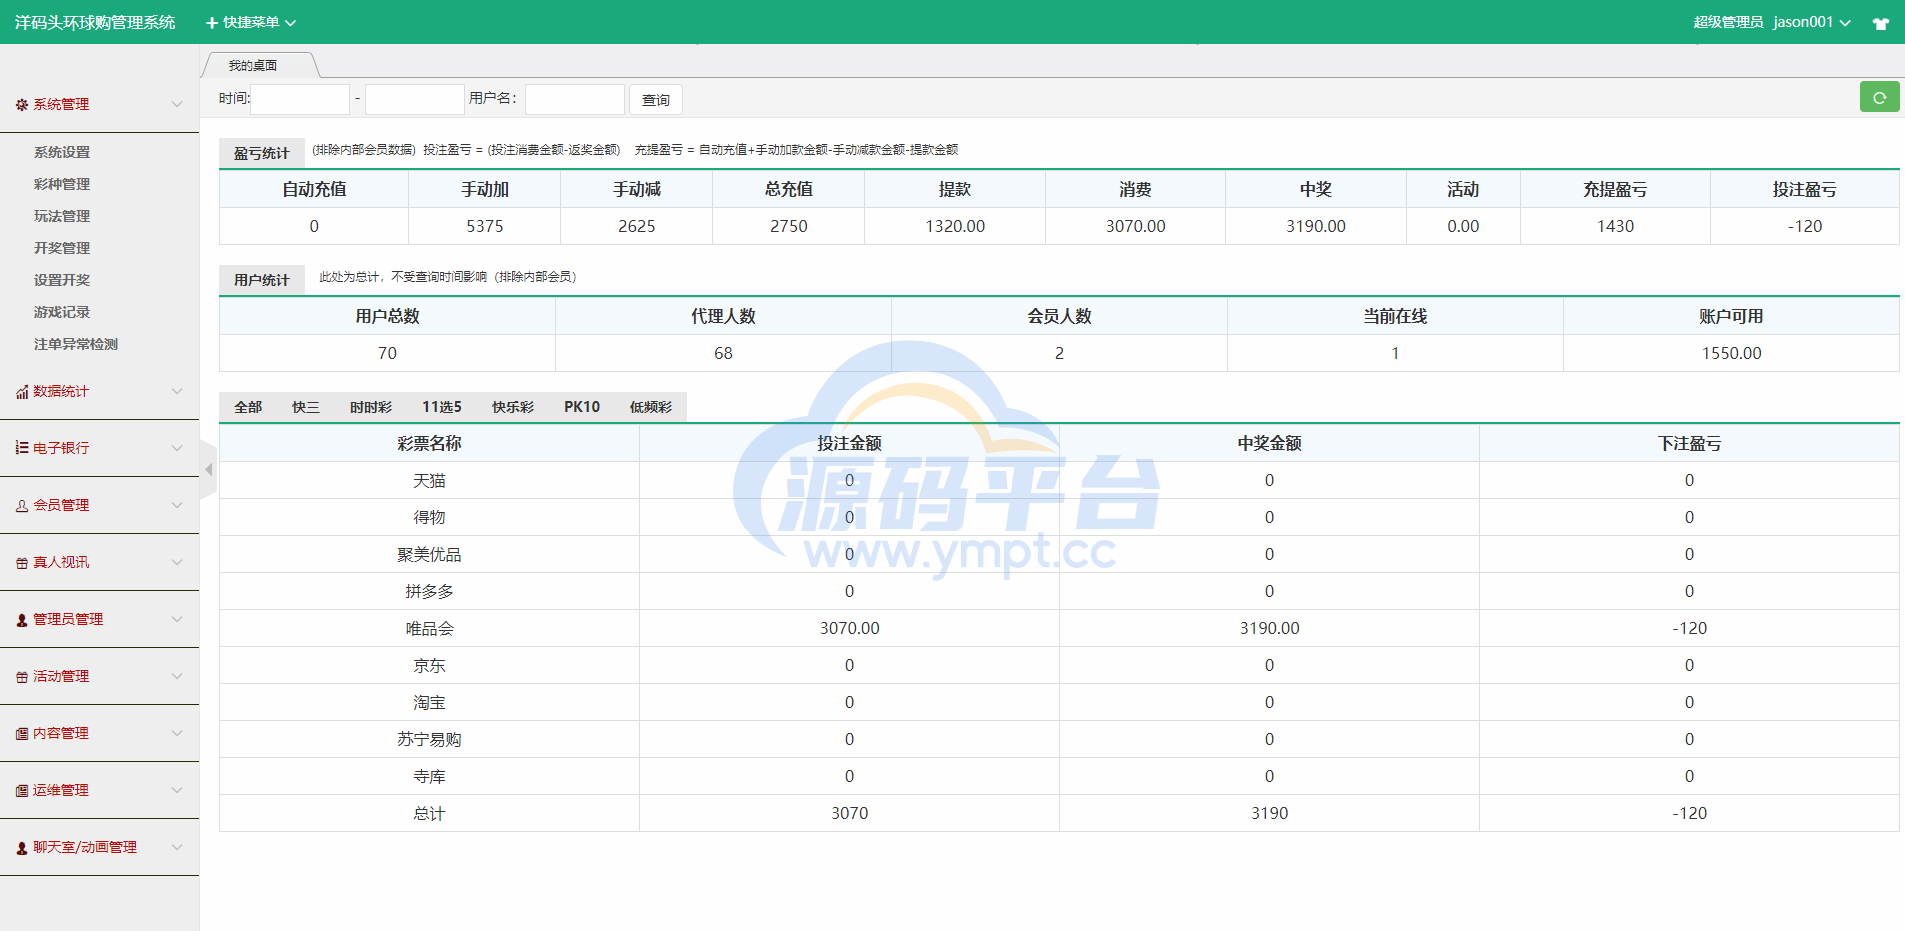Click the 内容管理 document icon
Screen dimensions: 1905x931
22,734
